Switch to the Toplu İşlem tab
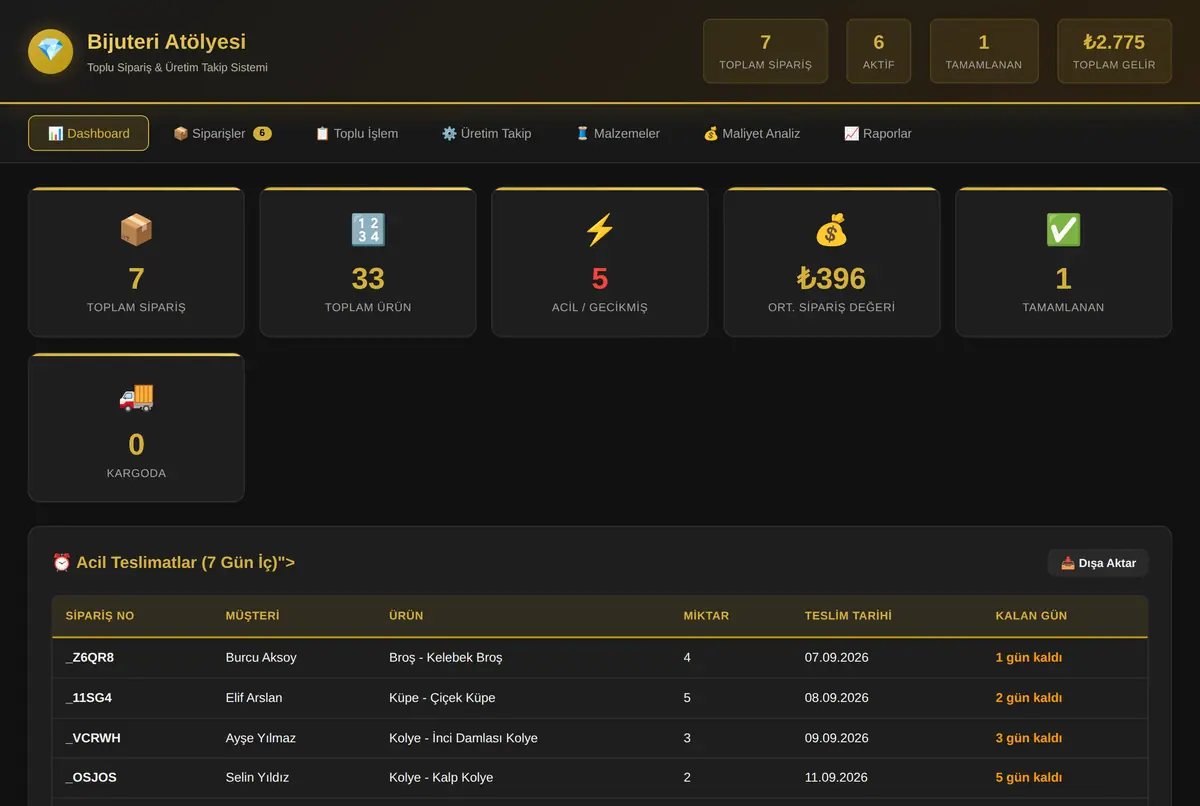 pyautogui.click(x=356, y=133)
